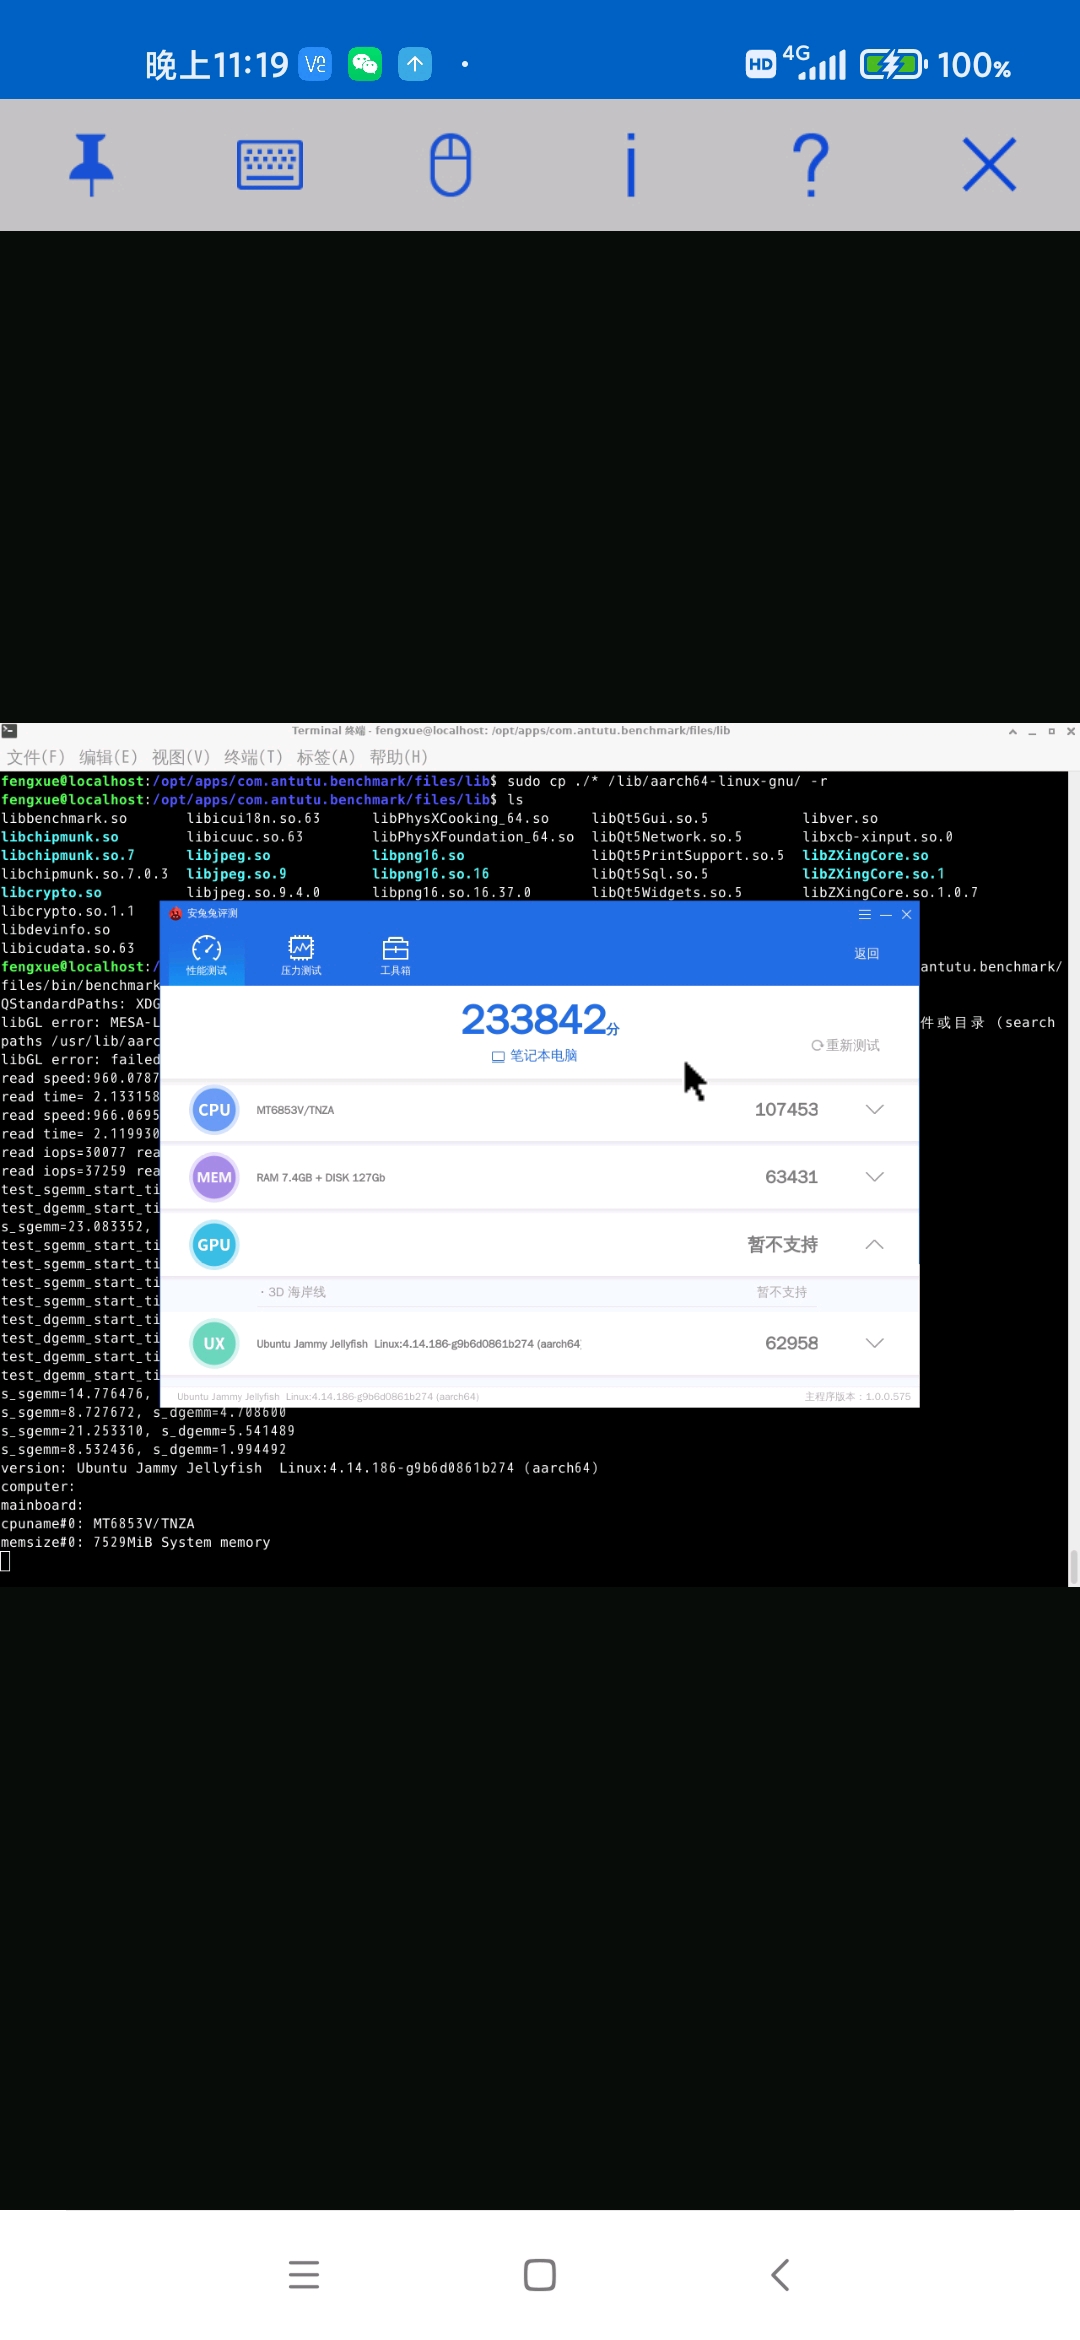Viewport: 1080px width, 2340px height.
Task: Click the terminal vertical scrollbar
Action: tap(1074, 1568)
